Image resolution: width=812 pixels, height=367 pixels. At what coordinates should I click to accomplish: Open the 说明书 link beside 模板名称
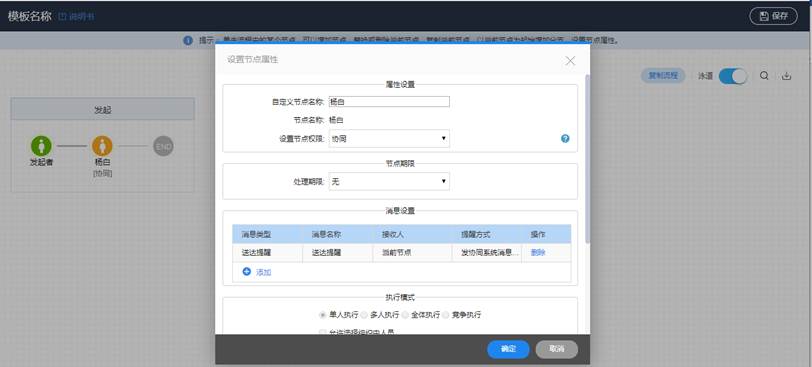(x=76, y=17)
